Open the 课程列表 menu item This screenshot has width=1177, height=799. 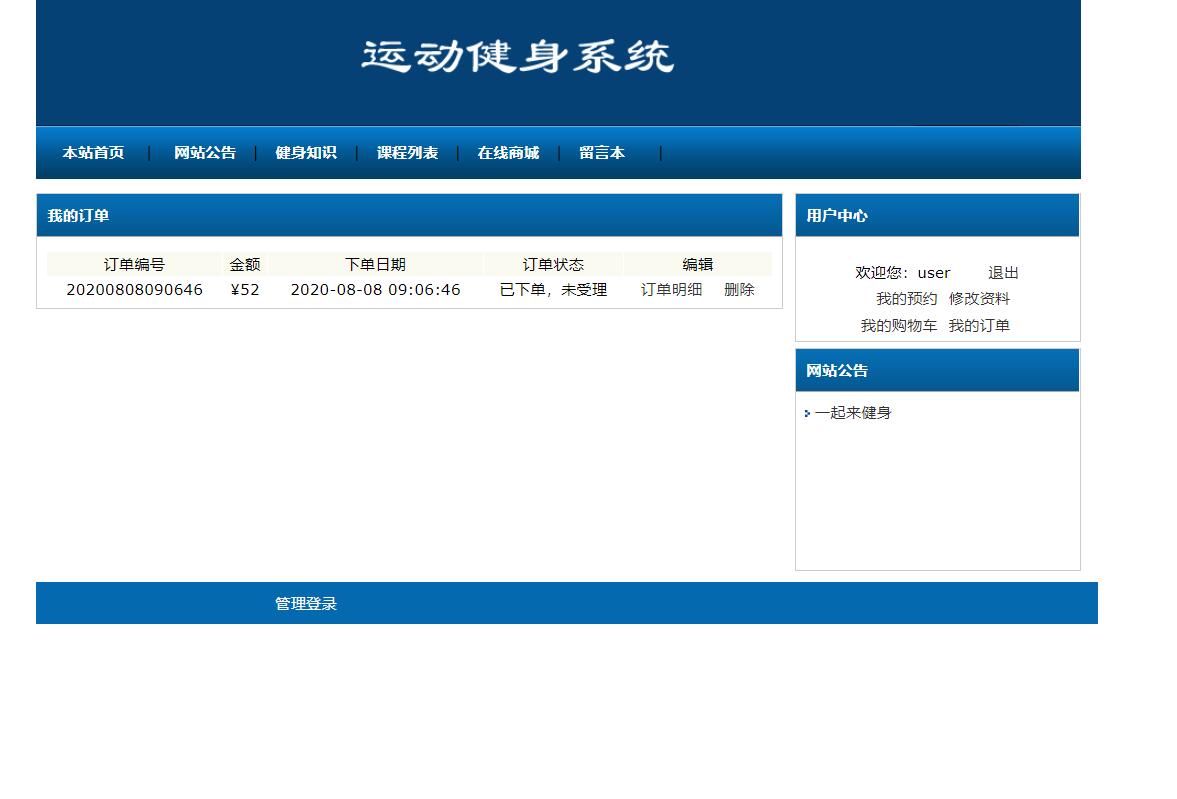point(406,153)
